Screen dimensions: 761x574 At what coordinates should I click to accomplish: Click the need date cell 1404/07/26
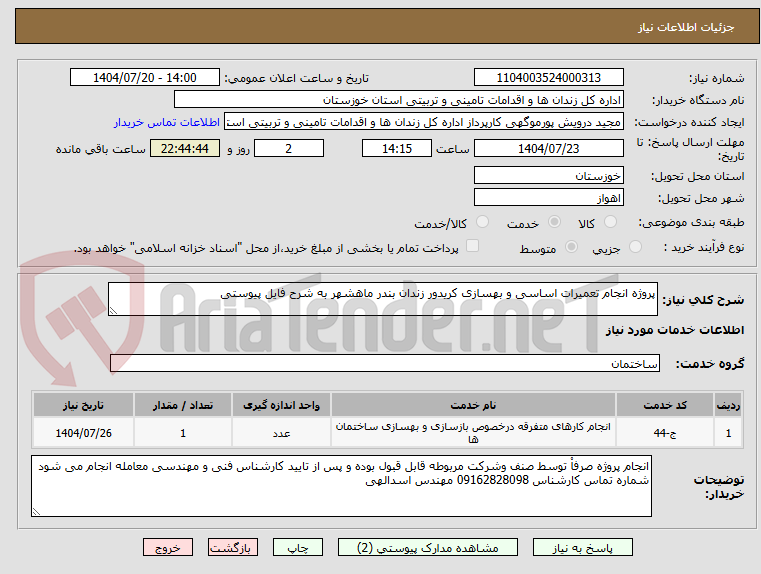(x=83, y=433)
